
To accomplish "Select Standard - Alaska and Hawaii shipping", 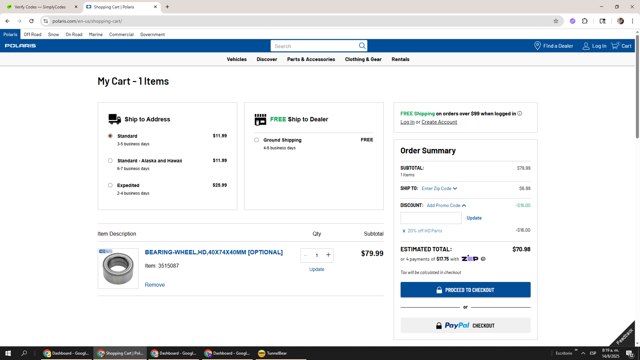I will tap(110, 160).
